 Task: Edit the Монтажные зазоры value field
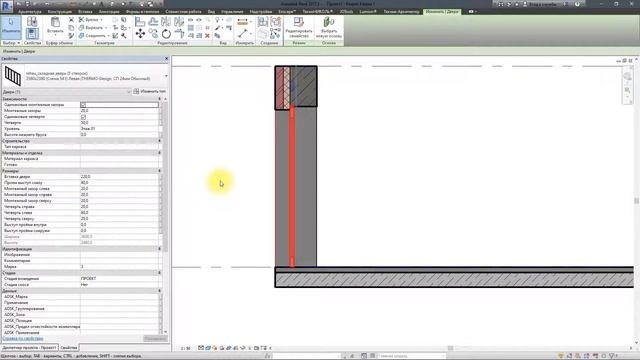[119, 111]
